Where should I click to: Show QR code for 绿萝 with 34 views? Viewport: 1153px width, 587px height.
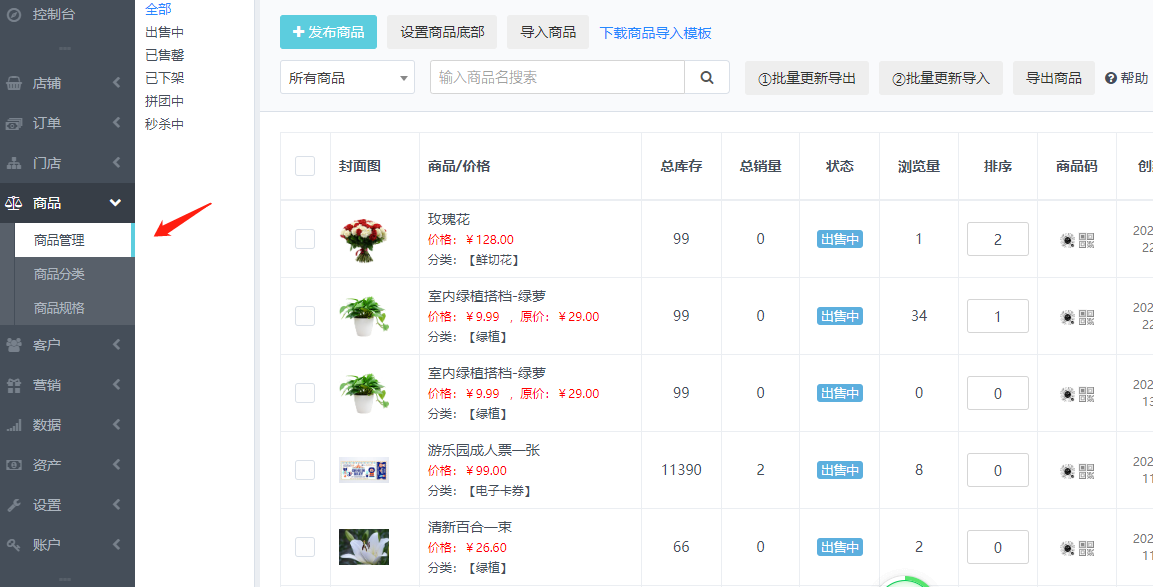[1087, 317]
